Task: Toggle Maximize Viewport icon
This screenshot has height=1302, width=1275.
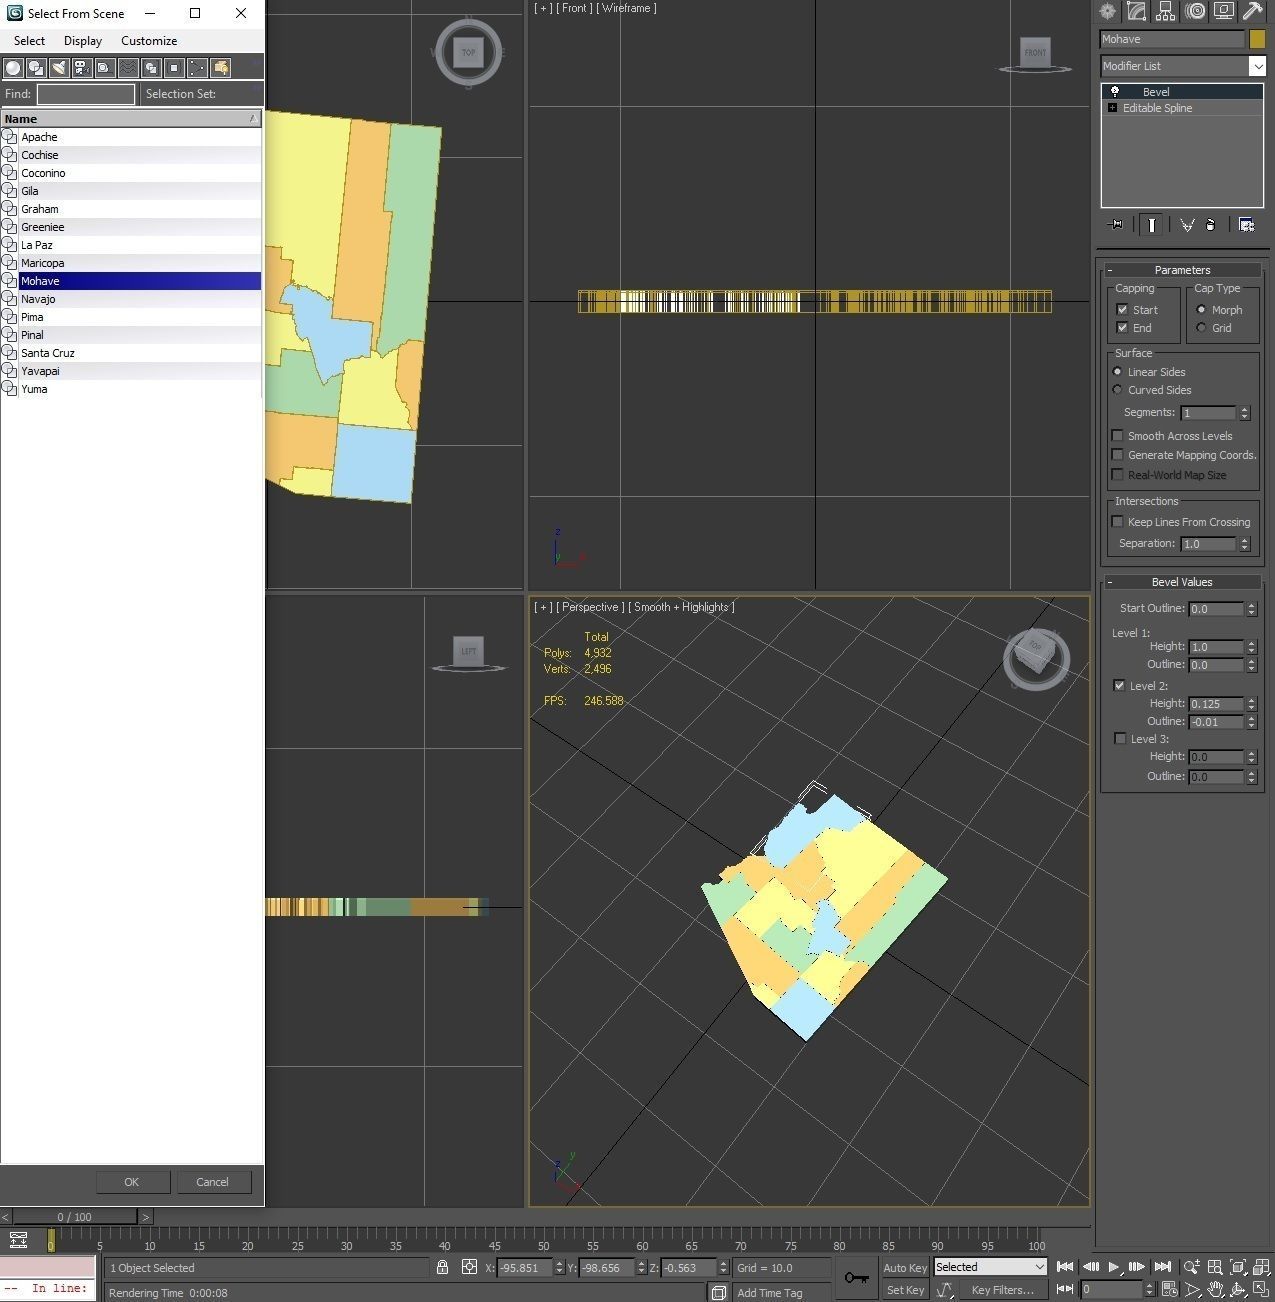Action: pyautogui.click(x=1260, y=1290)
